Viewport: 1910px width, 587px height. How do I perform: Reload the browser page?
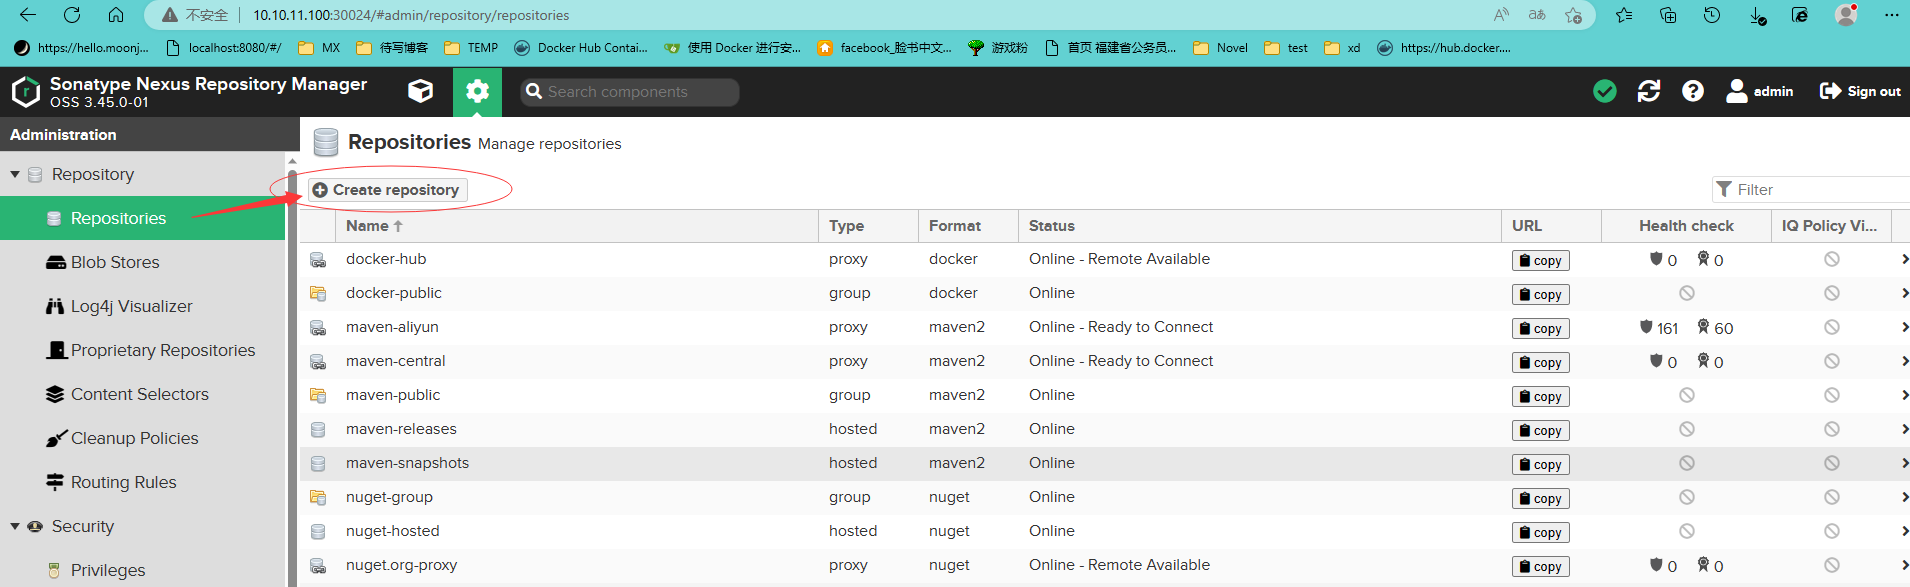coord(72,15)
